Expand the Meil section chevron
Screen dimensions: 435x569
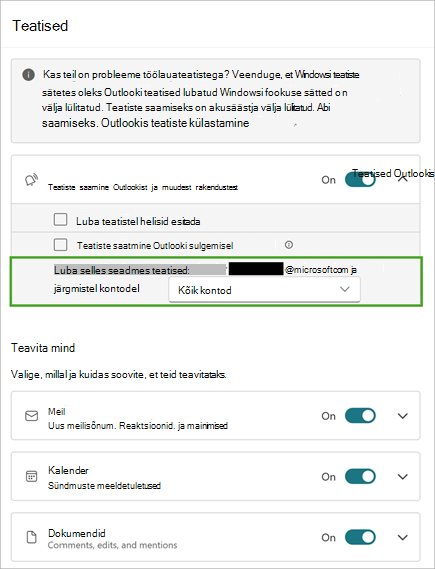point(403,416)
